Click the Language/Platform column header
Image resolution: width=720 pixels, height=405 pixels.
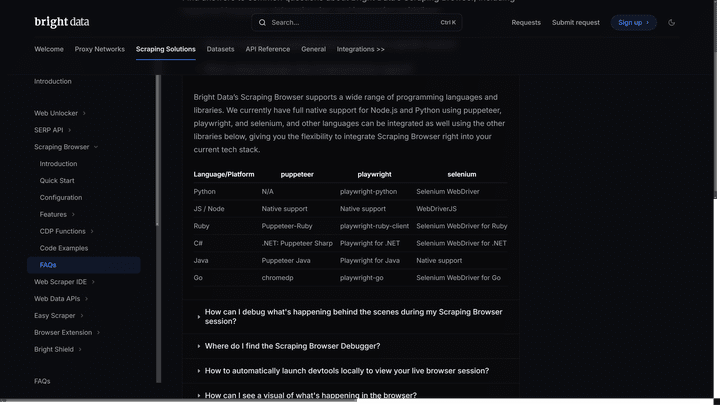(x=224, y=174)
